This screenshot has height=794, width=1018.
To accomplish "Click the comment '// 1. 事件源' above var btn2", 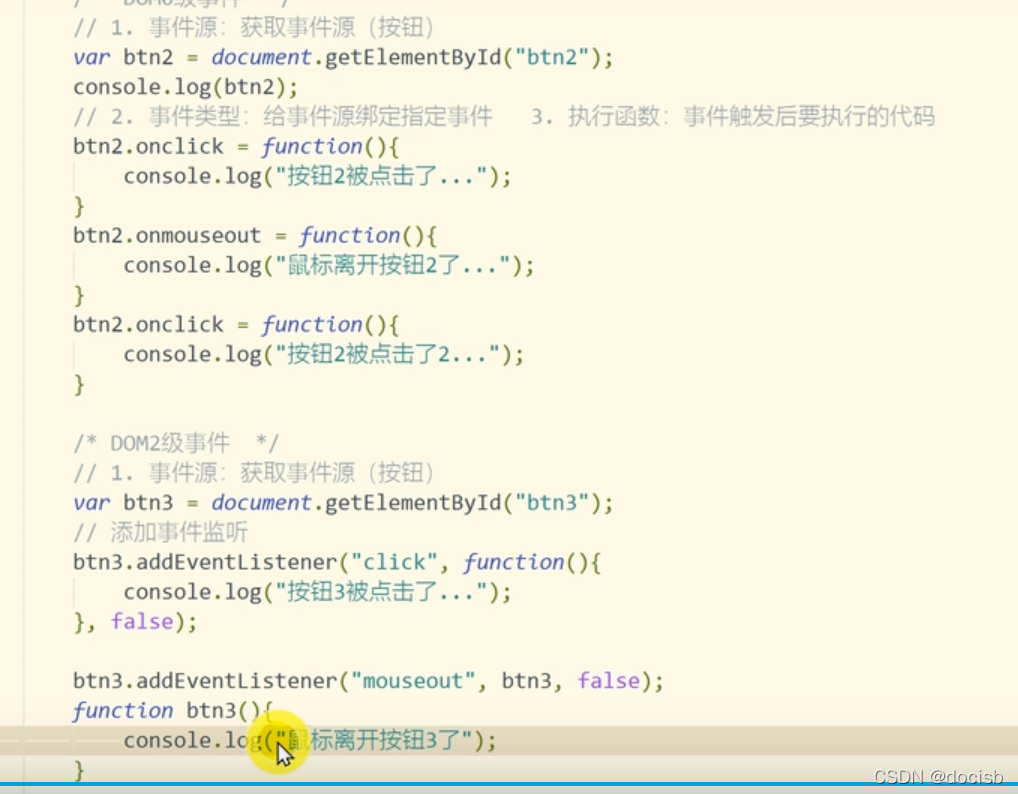I will tap(254, 28).
